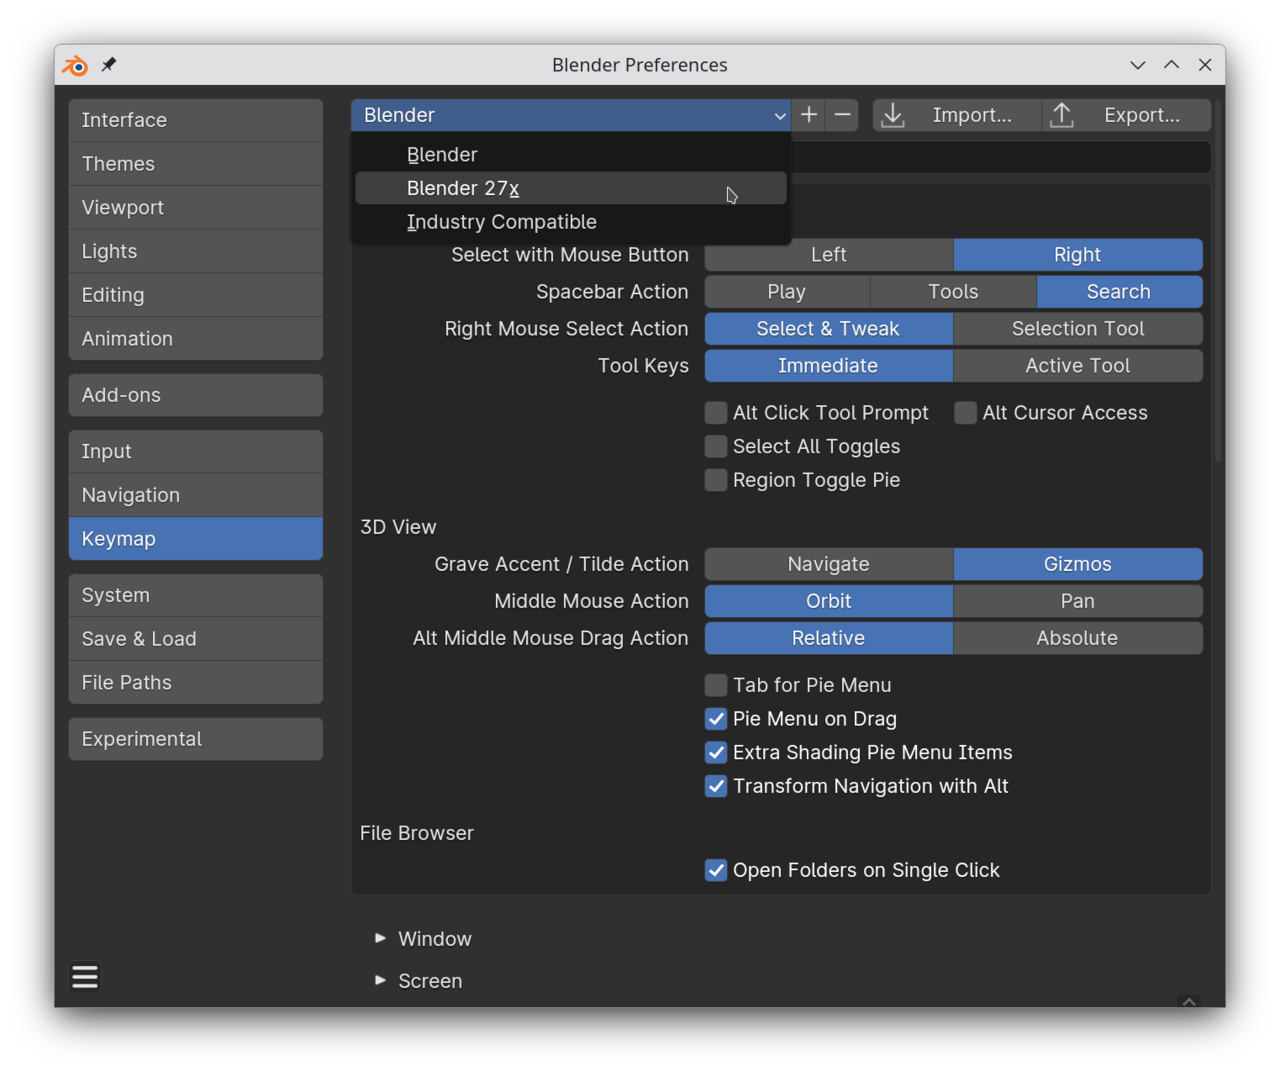
Task: Set Select with Mouse Button to Left
Action: [828, 255]
